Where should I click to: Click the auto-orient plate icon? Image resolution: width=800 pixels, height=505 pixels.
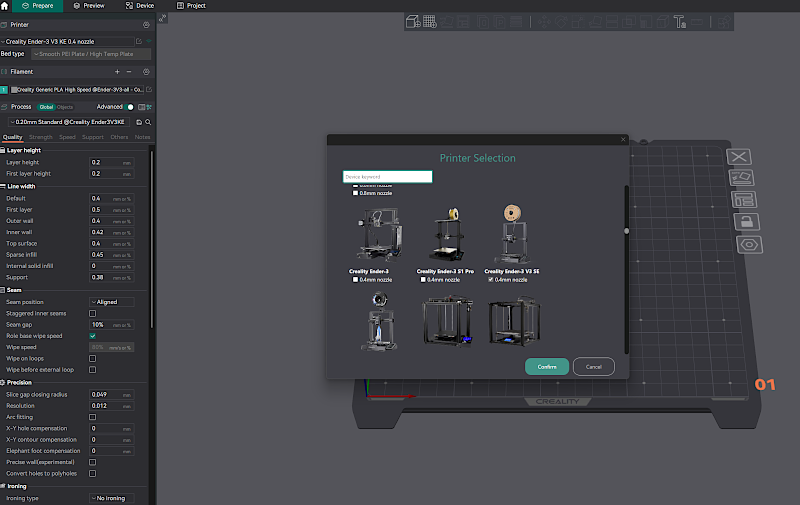point(741,178)
